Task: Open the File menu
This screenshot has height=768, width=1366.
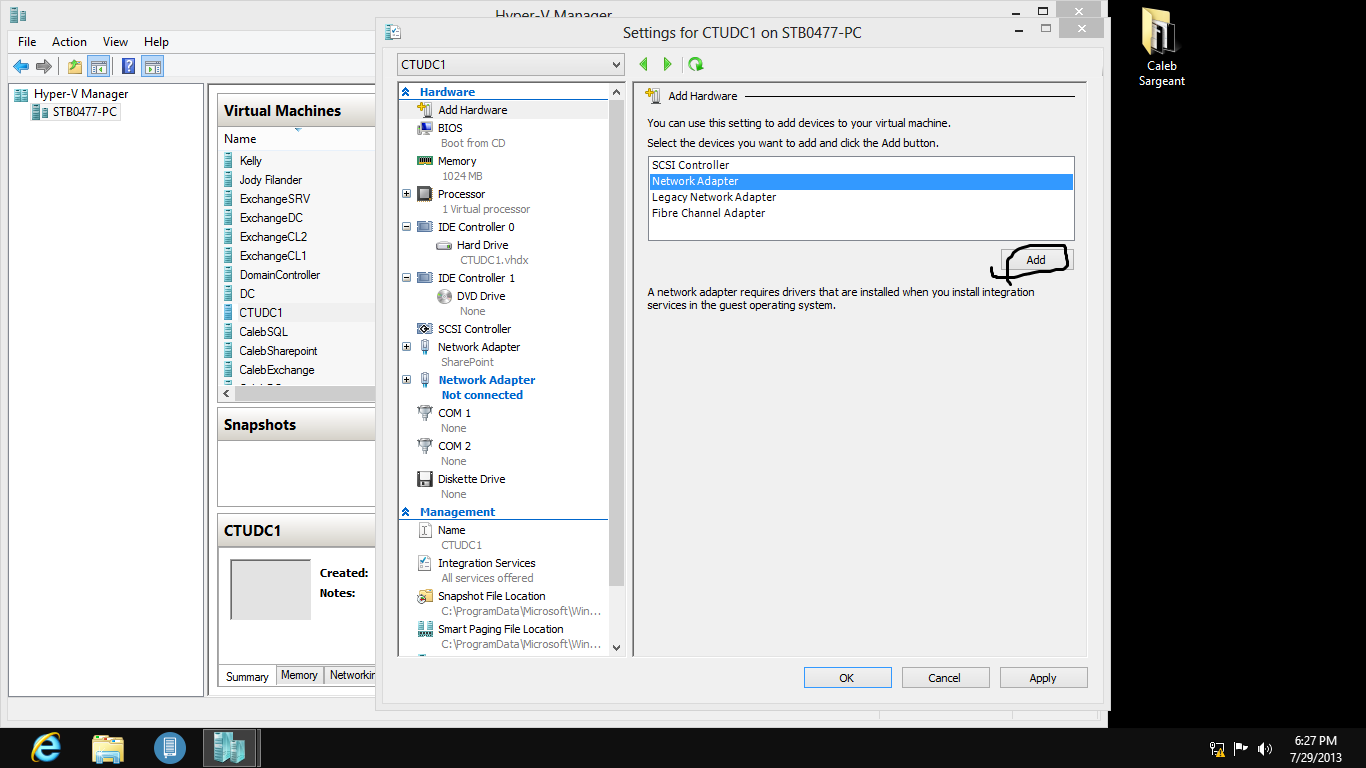Action: tap(27, 42)
